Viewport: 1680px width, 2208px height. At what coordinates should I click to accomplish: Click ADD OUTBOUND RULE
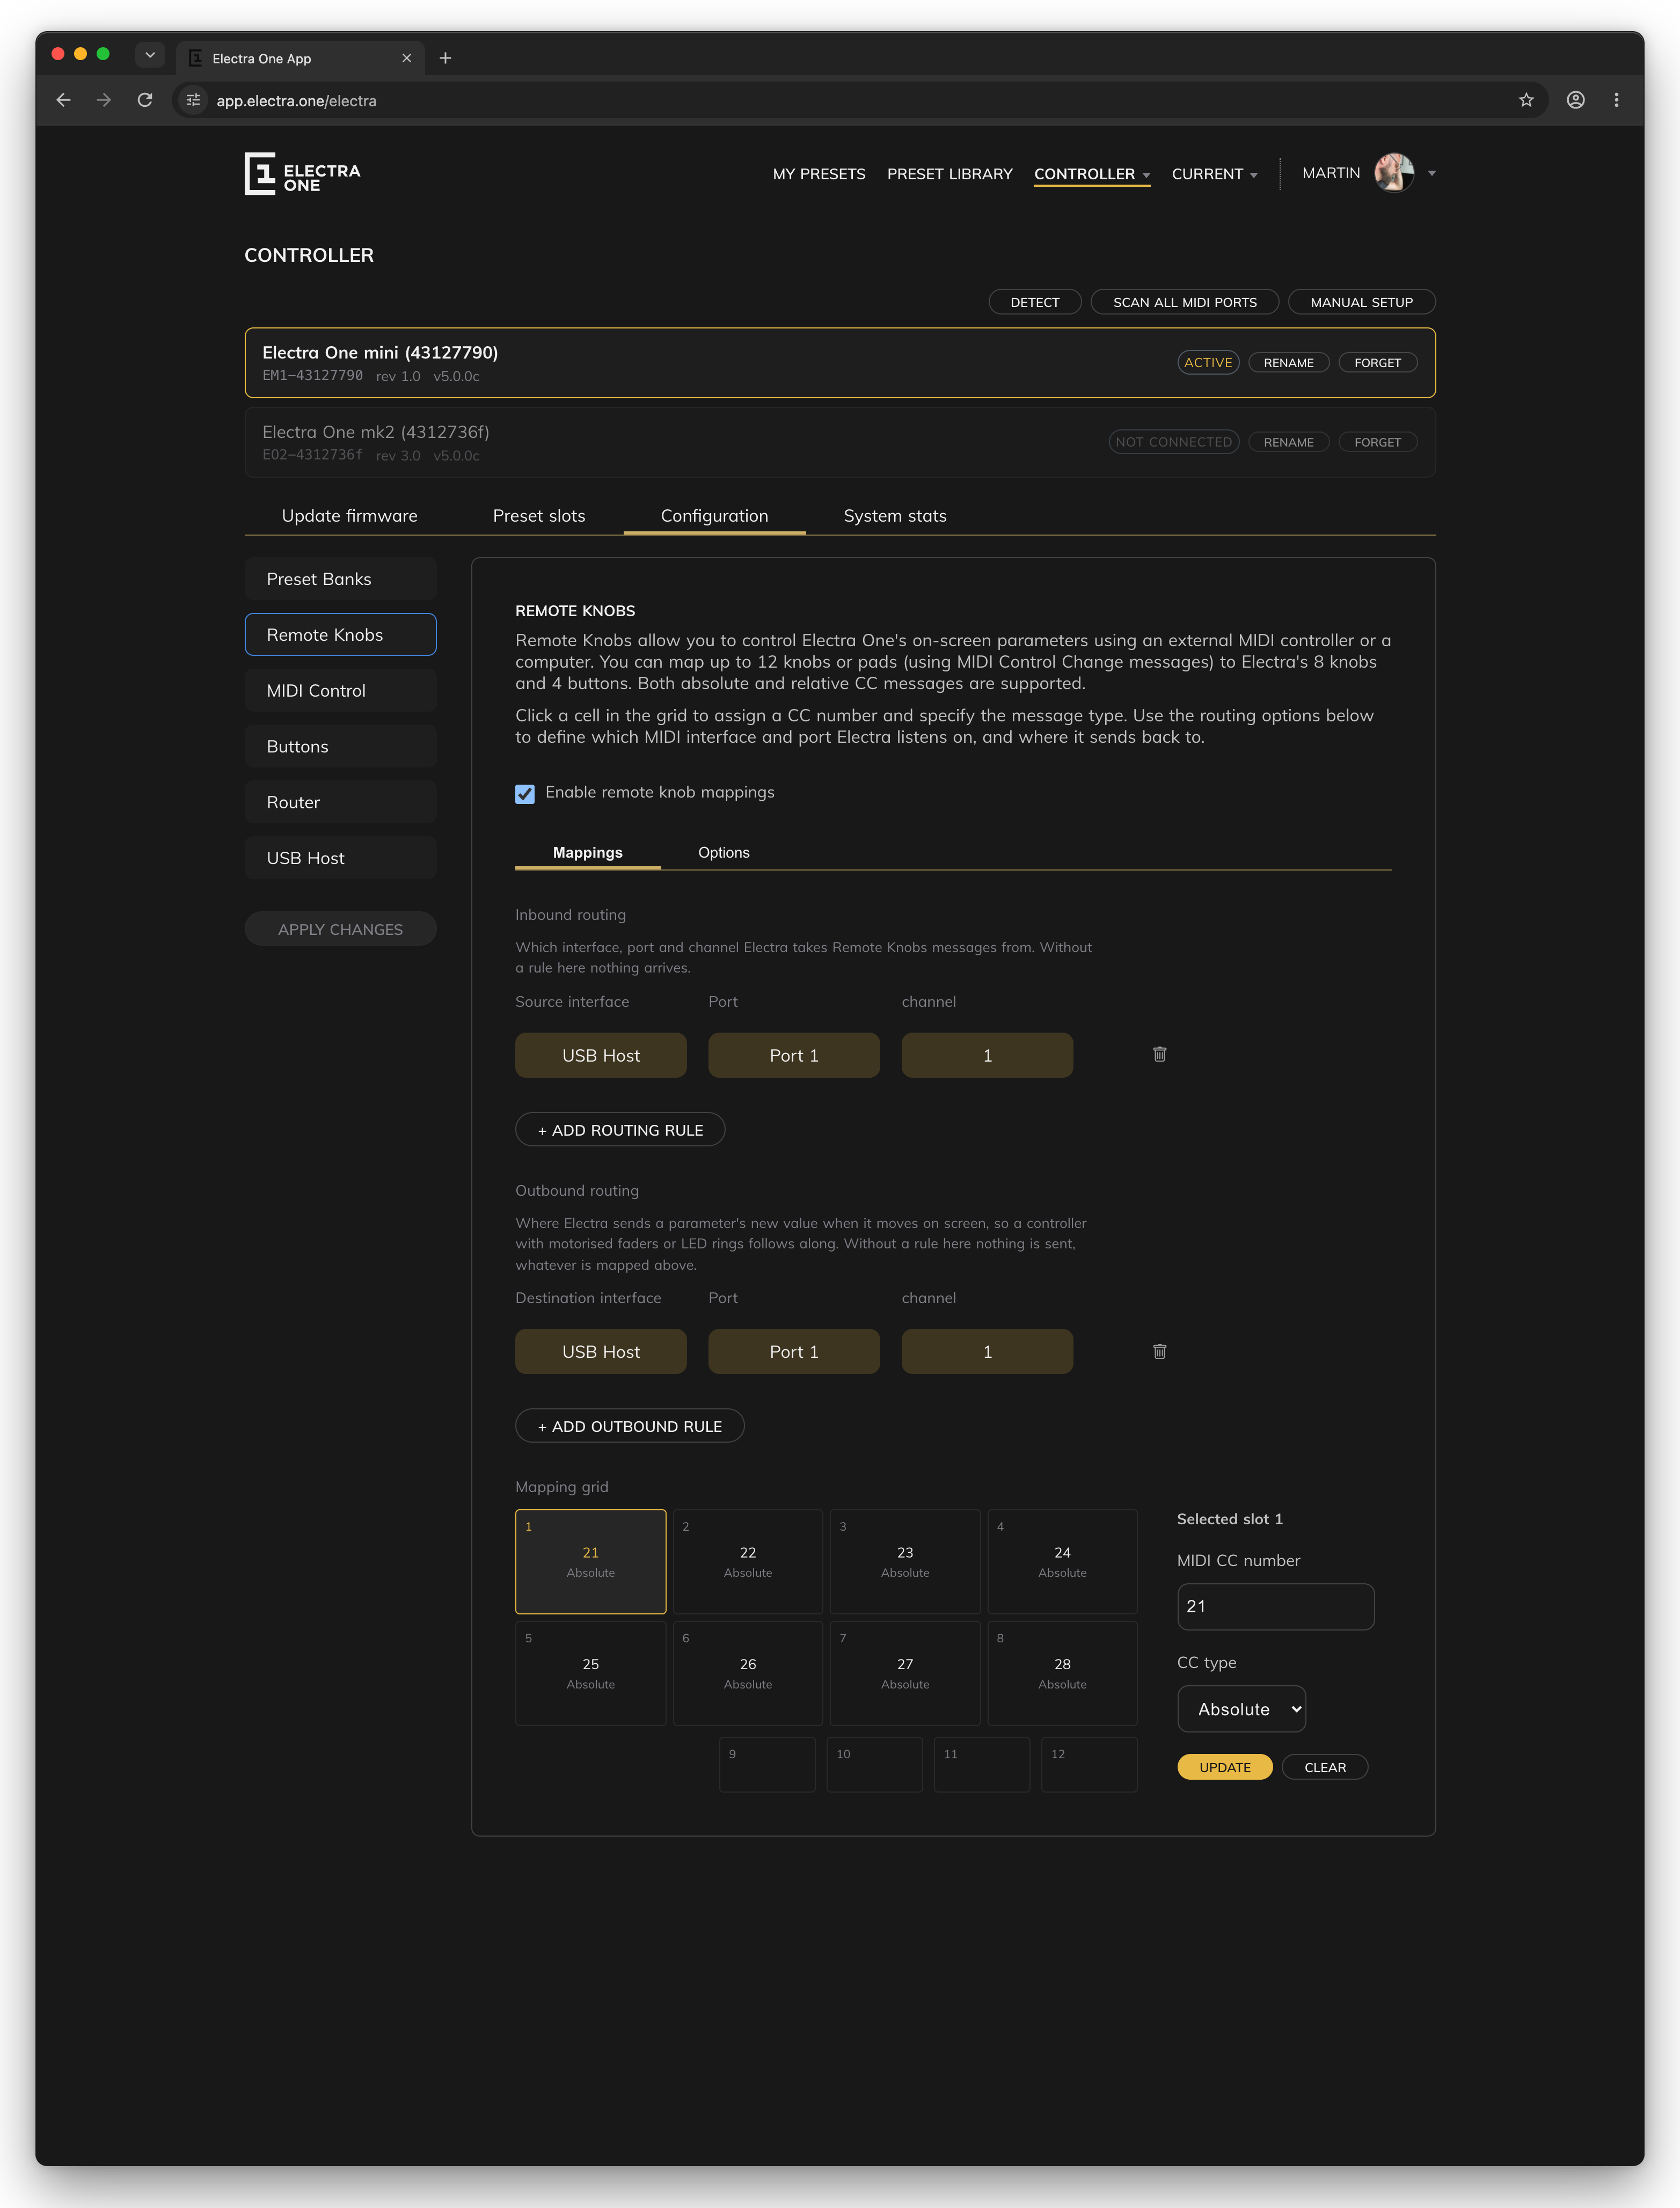[x=630, y=1426]
